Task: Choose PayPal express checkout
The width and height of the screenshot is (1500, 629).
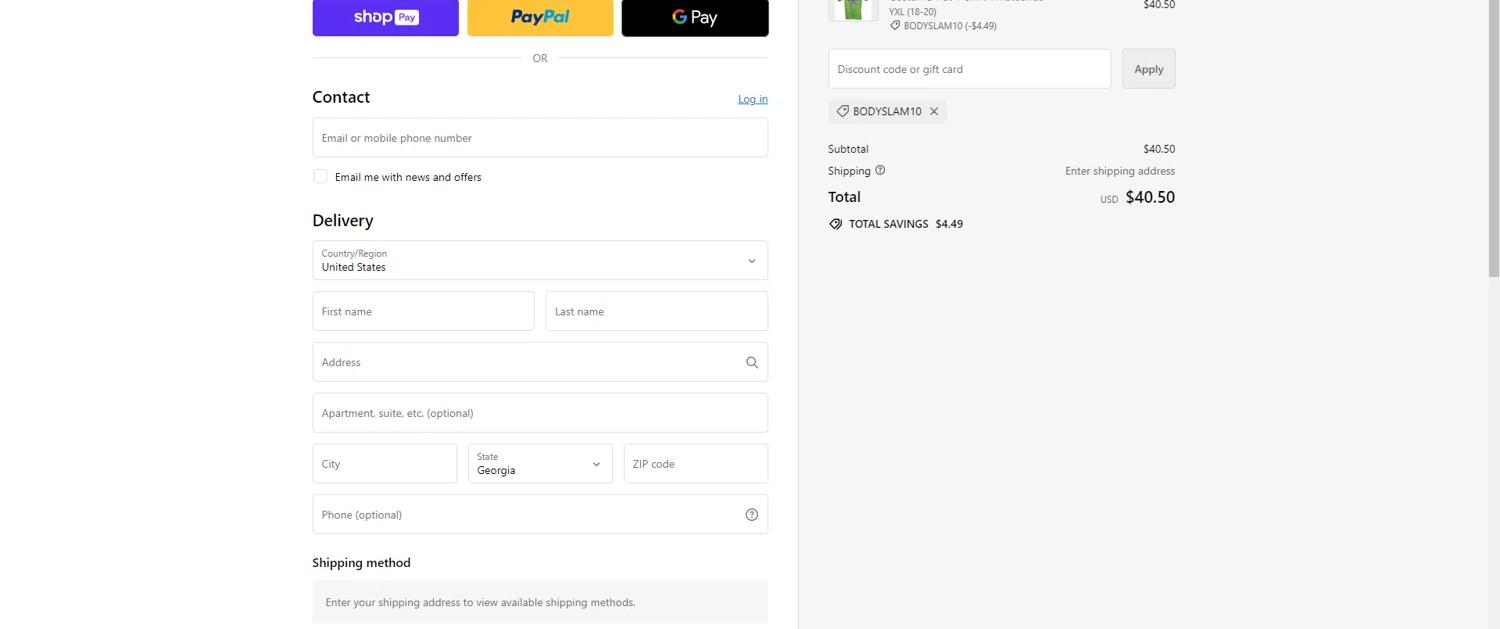Action: pos(540,17)
